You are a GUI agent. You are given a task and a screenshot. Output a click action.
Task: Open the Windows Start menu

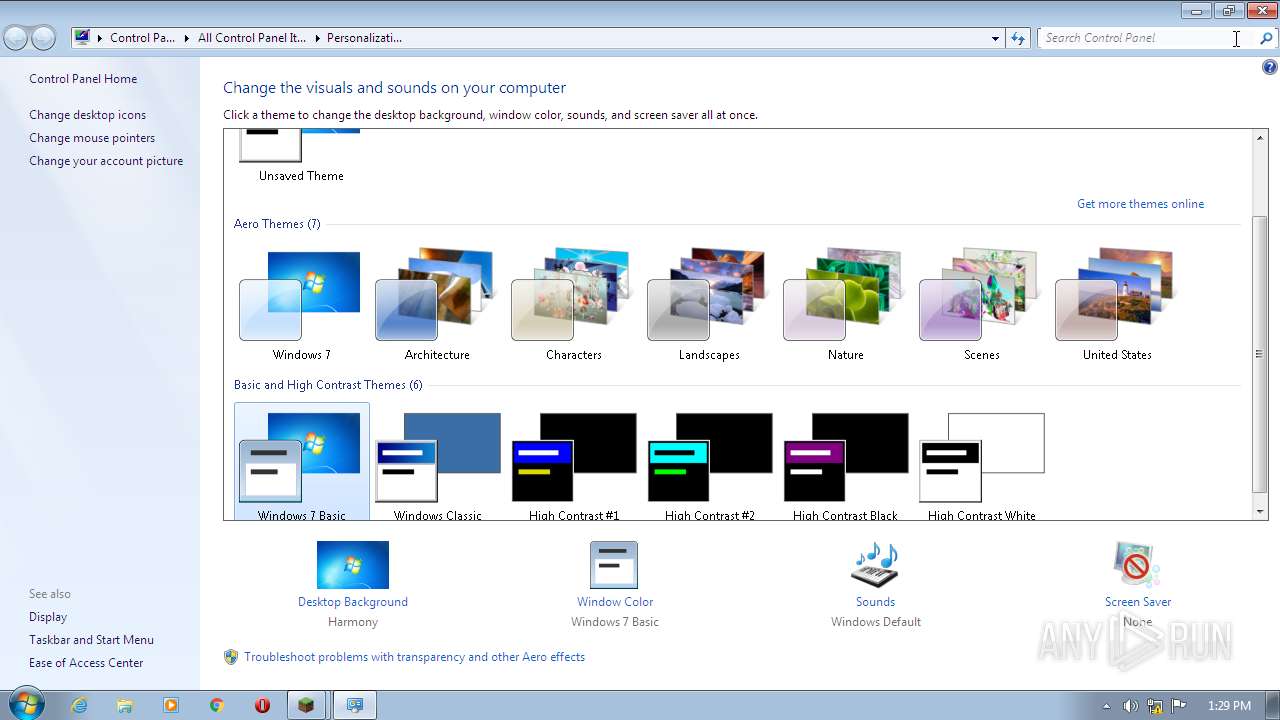tap(25, 704)
